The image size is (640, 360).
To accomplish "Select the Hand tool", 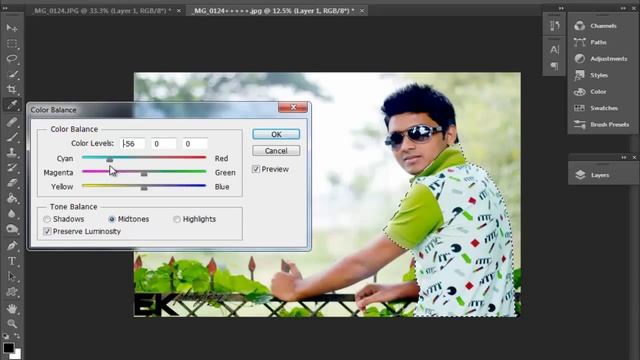I will pos(12,309).
